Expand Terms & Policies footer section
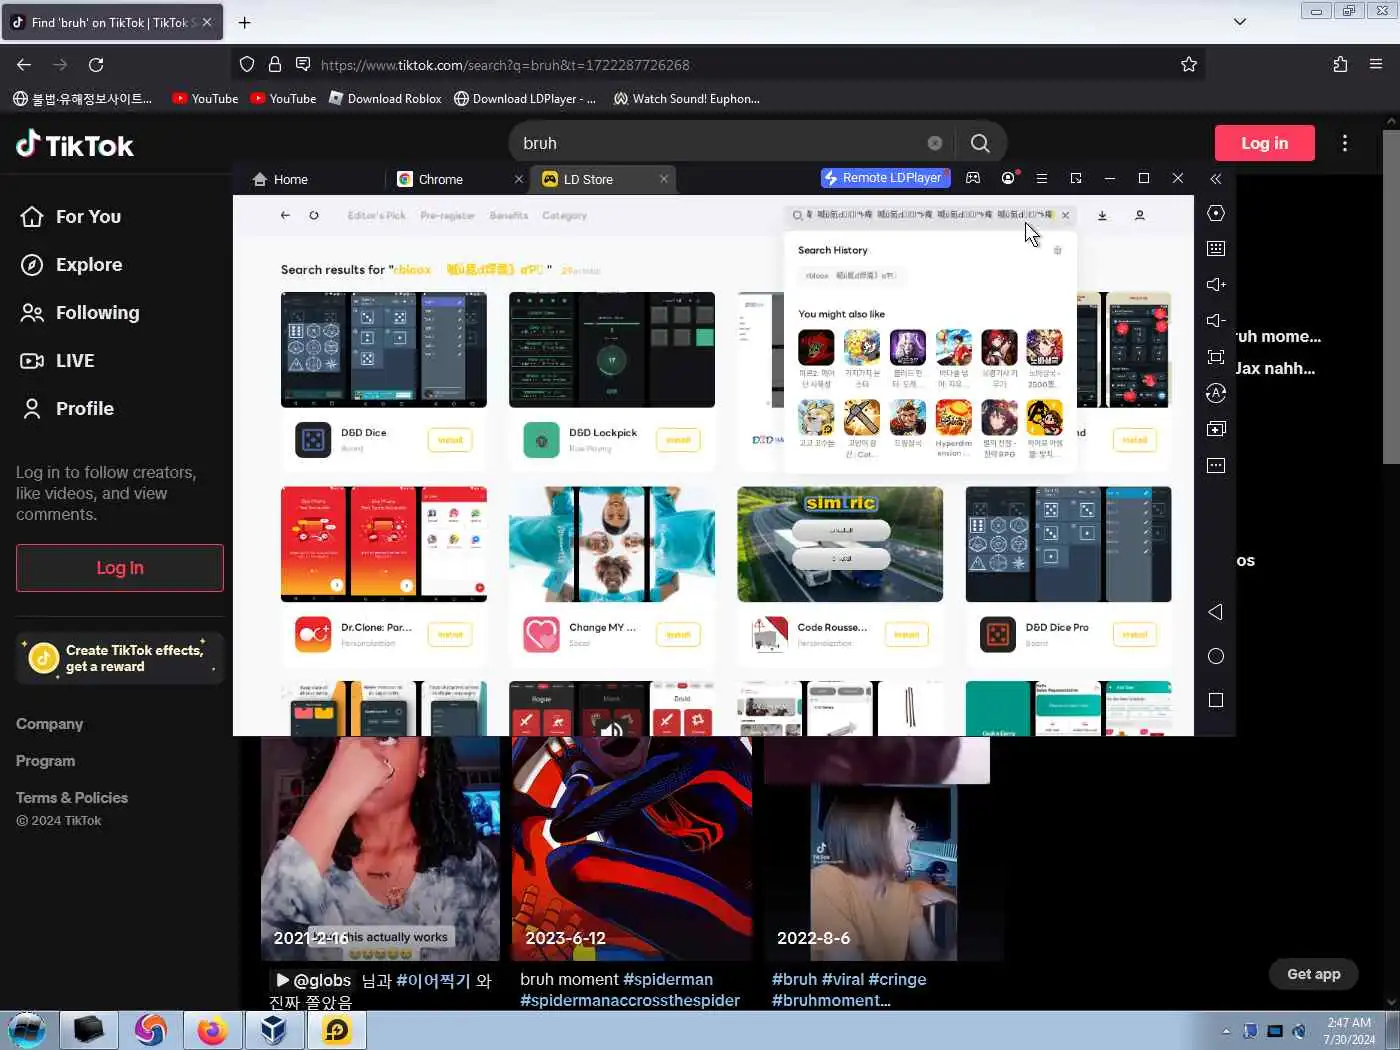 72,798
